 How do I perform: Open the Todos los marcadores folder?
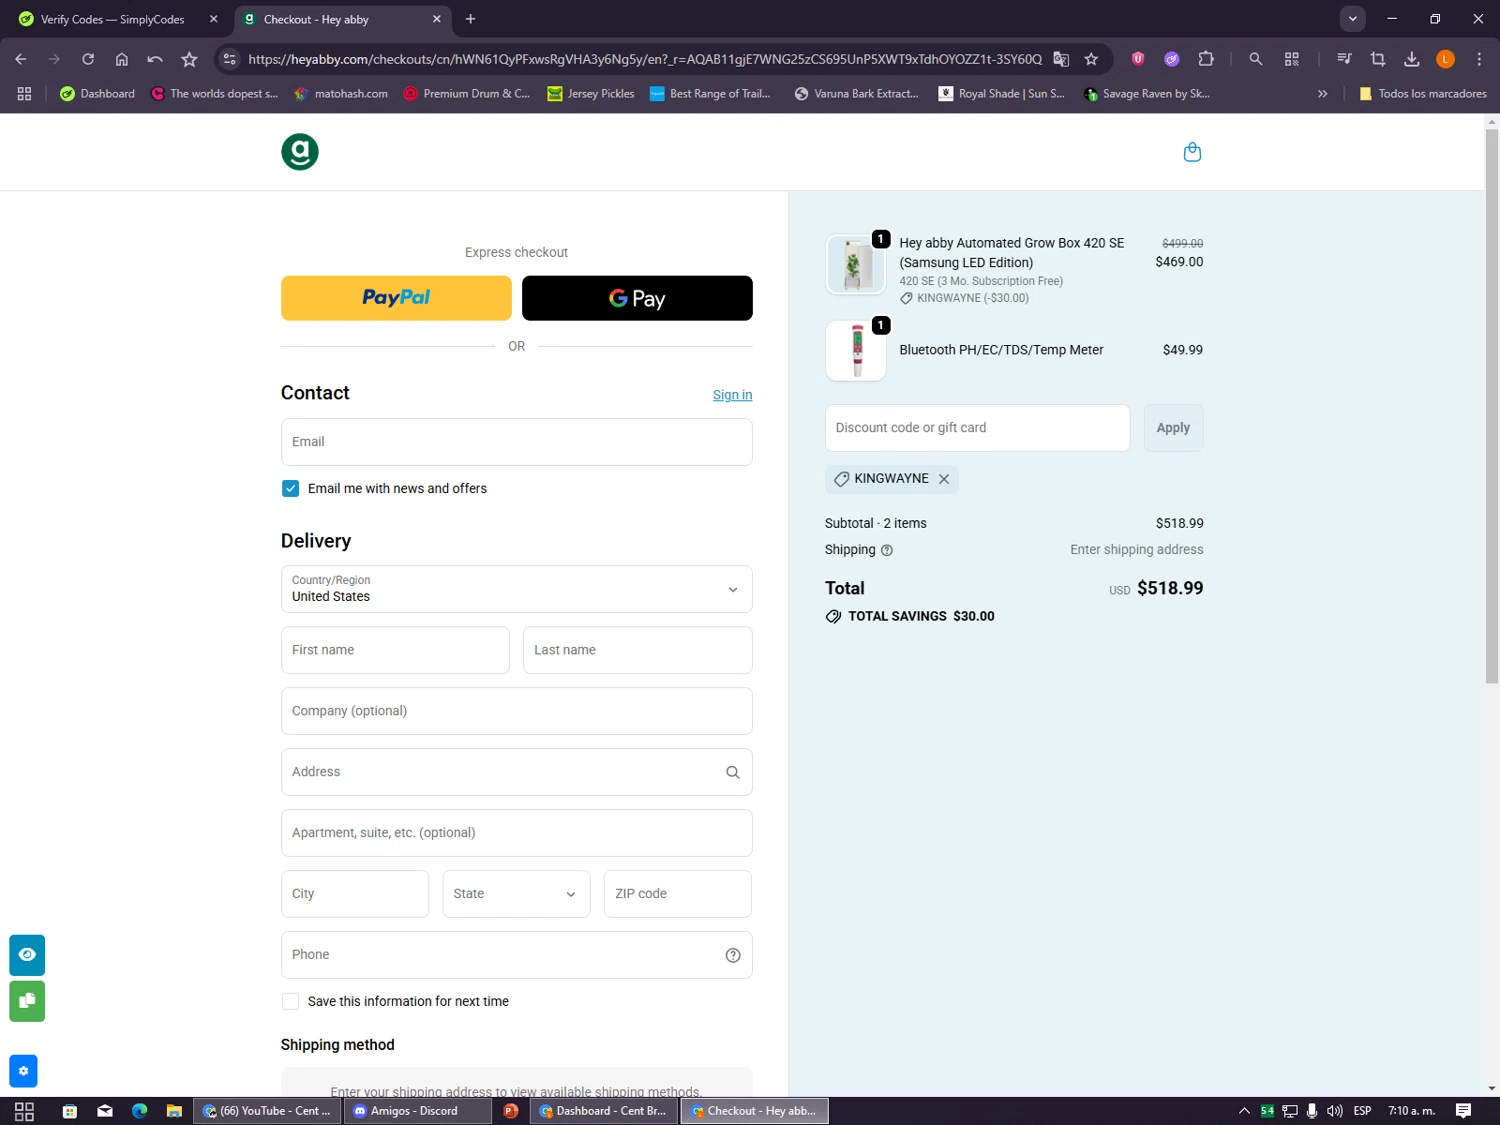click(x=1422, y=94)
